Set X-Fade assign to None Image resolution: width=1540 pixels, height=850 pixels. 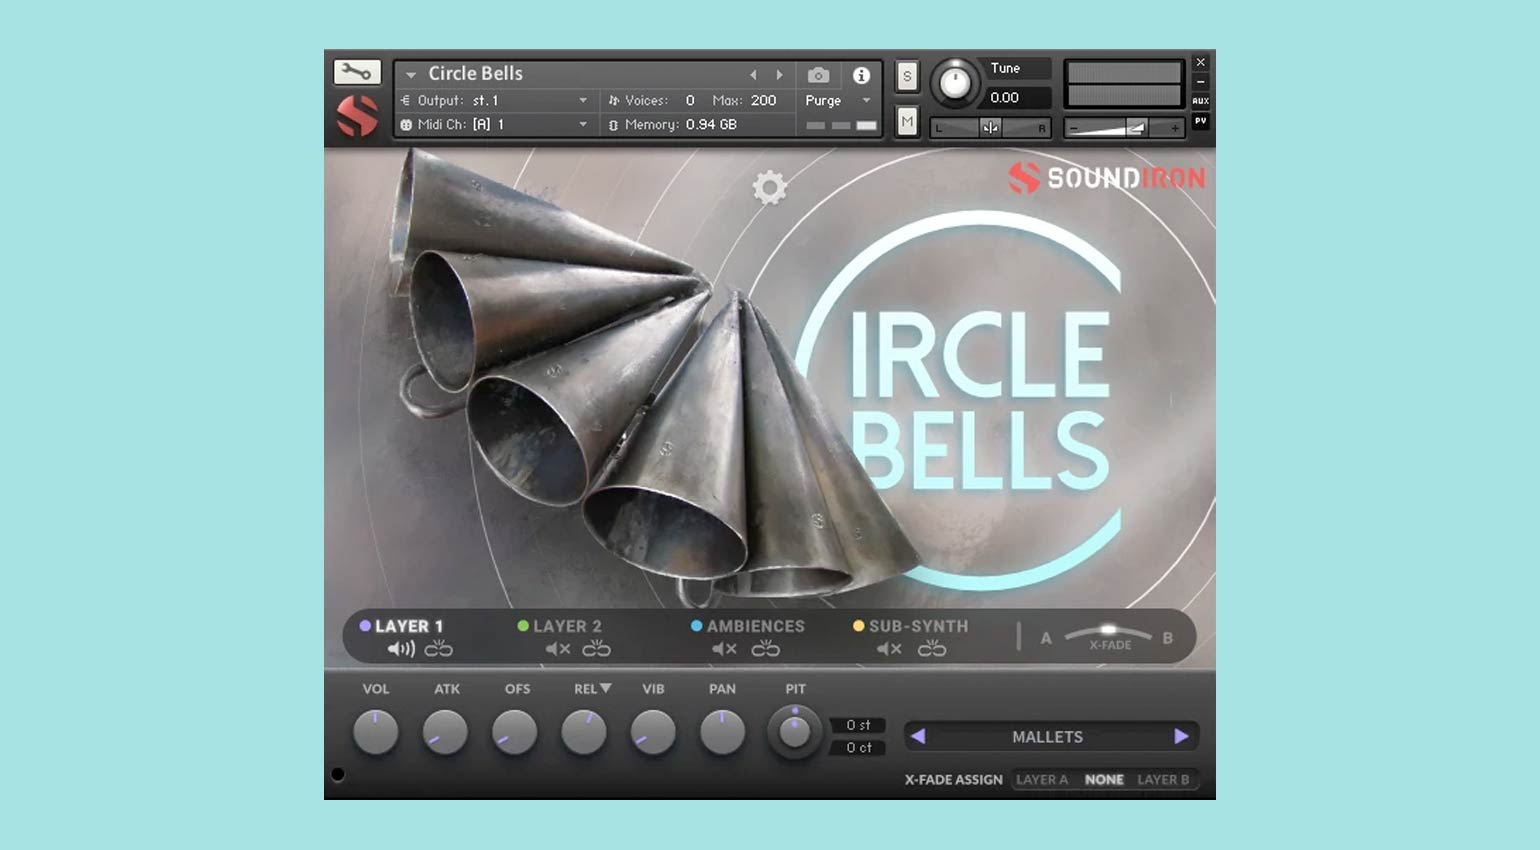point(1104,780)
